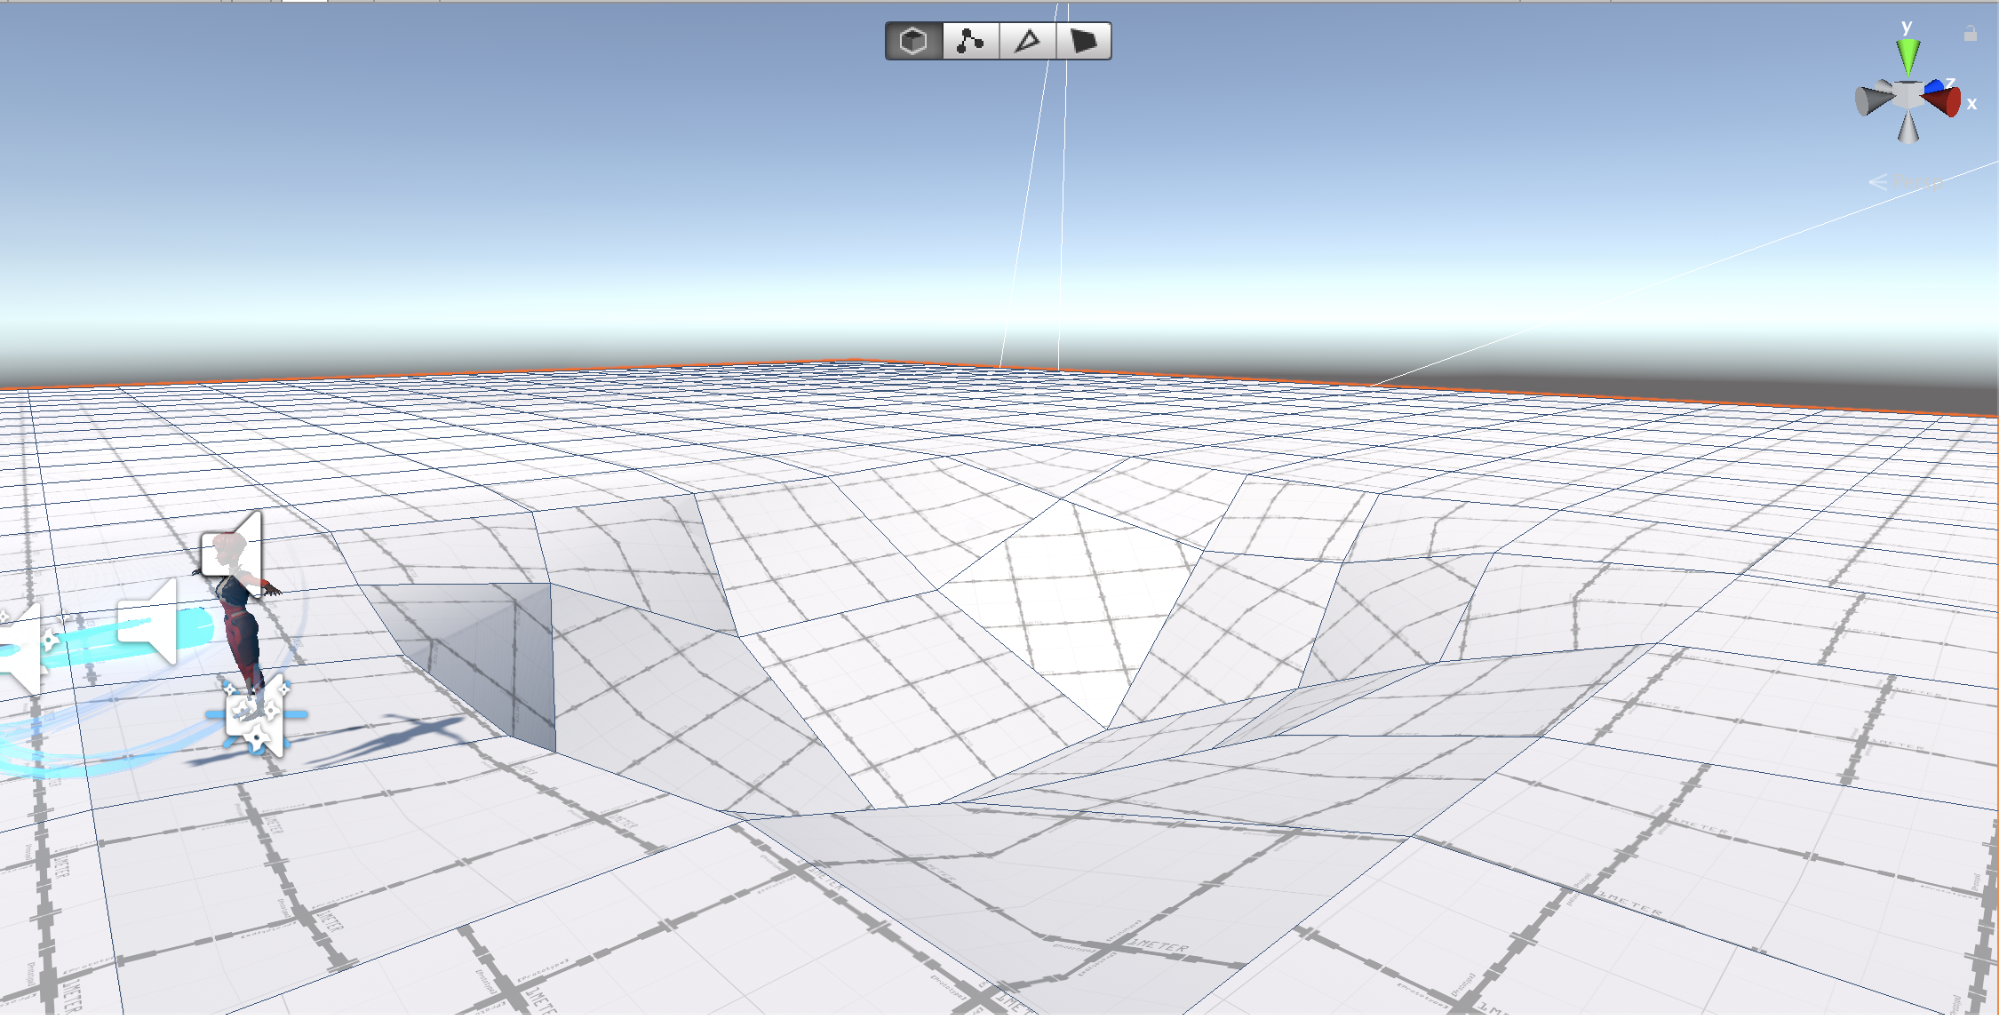This screenshot has height=1015, width=1999.
Task: Toggle the scene rotation lock icon
Action: click(1969, 34)
